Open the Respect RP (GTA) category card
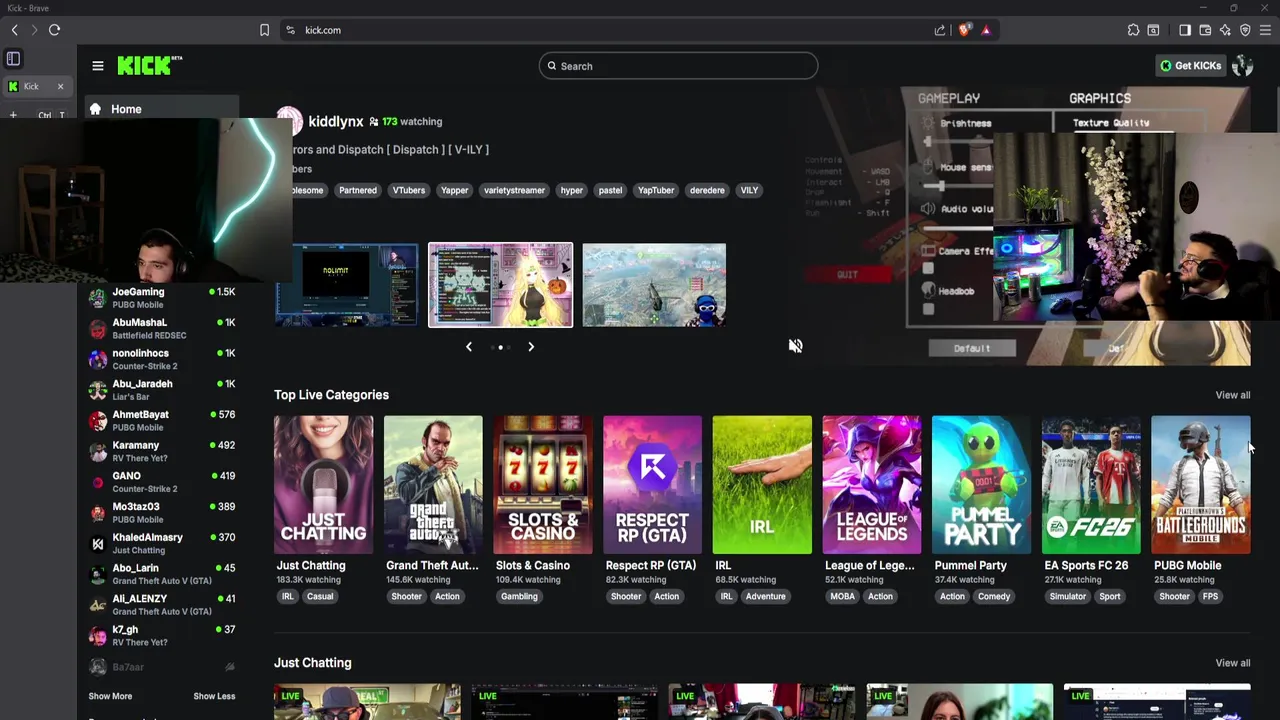1280x720 pixels. 652,485
